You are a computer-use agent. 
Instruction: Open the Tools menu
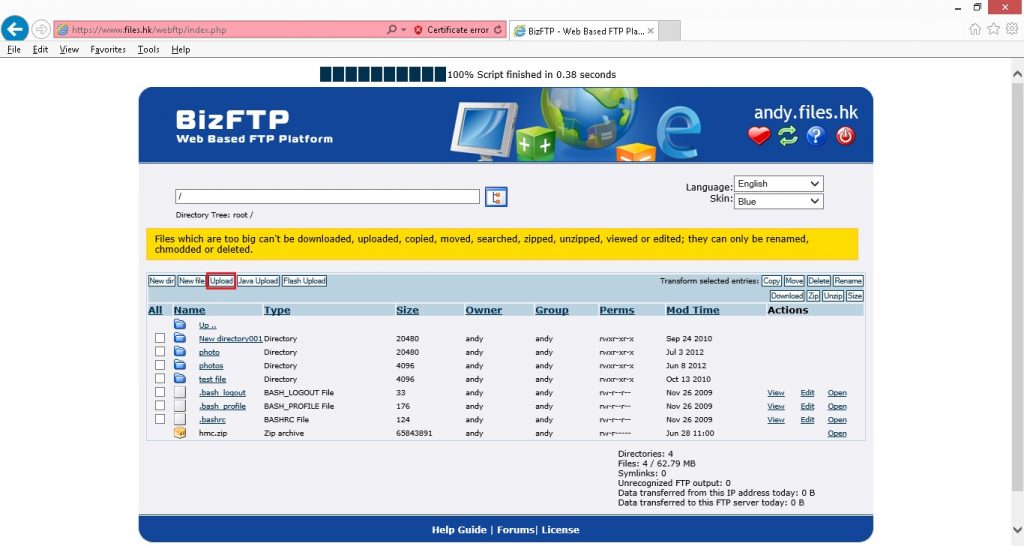148,50
